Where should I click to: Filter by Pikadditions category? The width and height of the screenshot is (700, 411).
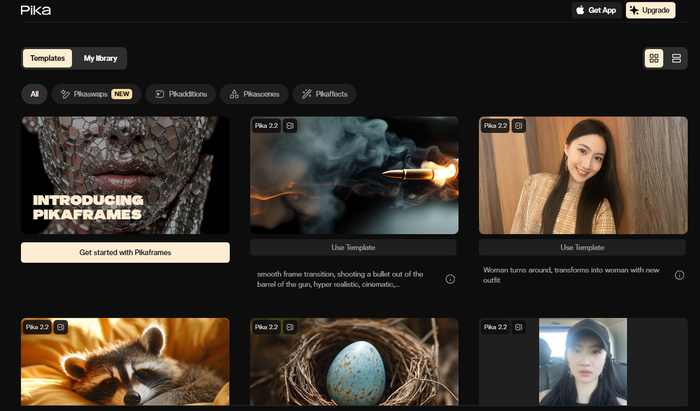pos(181,94)
